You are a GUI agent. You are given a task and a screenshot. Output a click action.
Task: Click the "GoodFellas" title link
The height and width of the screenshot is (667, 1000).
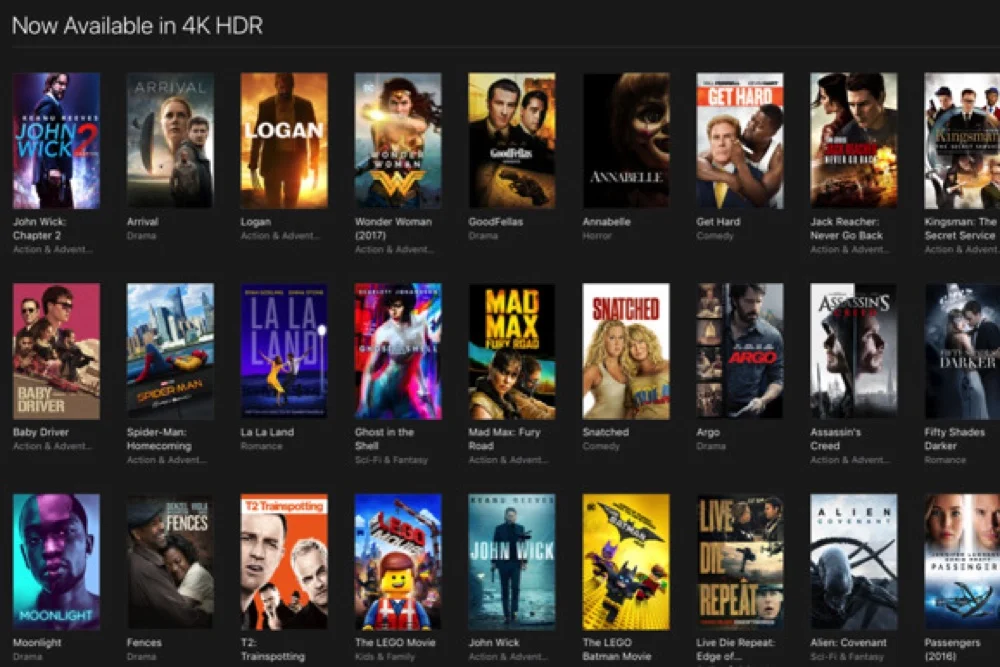(x=496, y=222)
